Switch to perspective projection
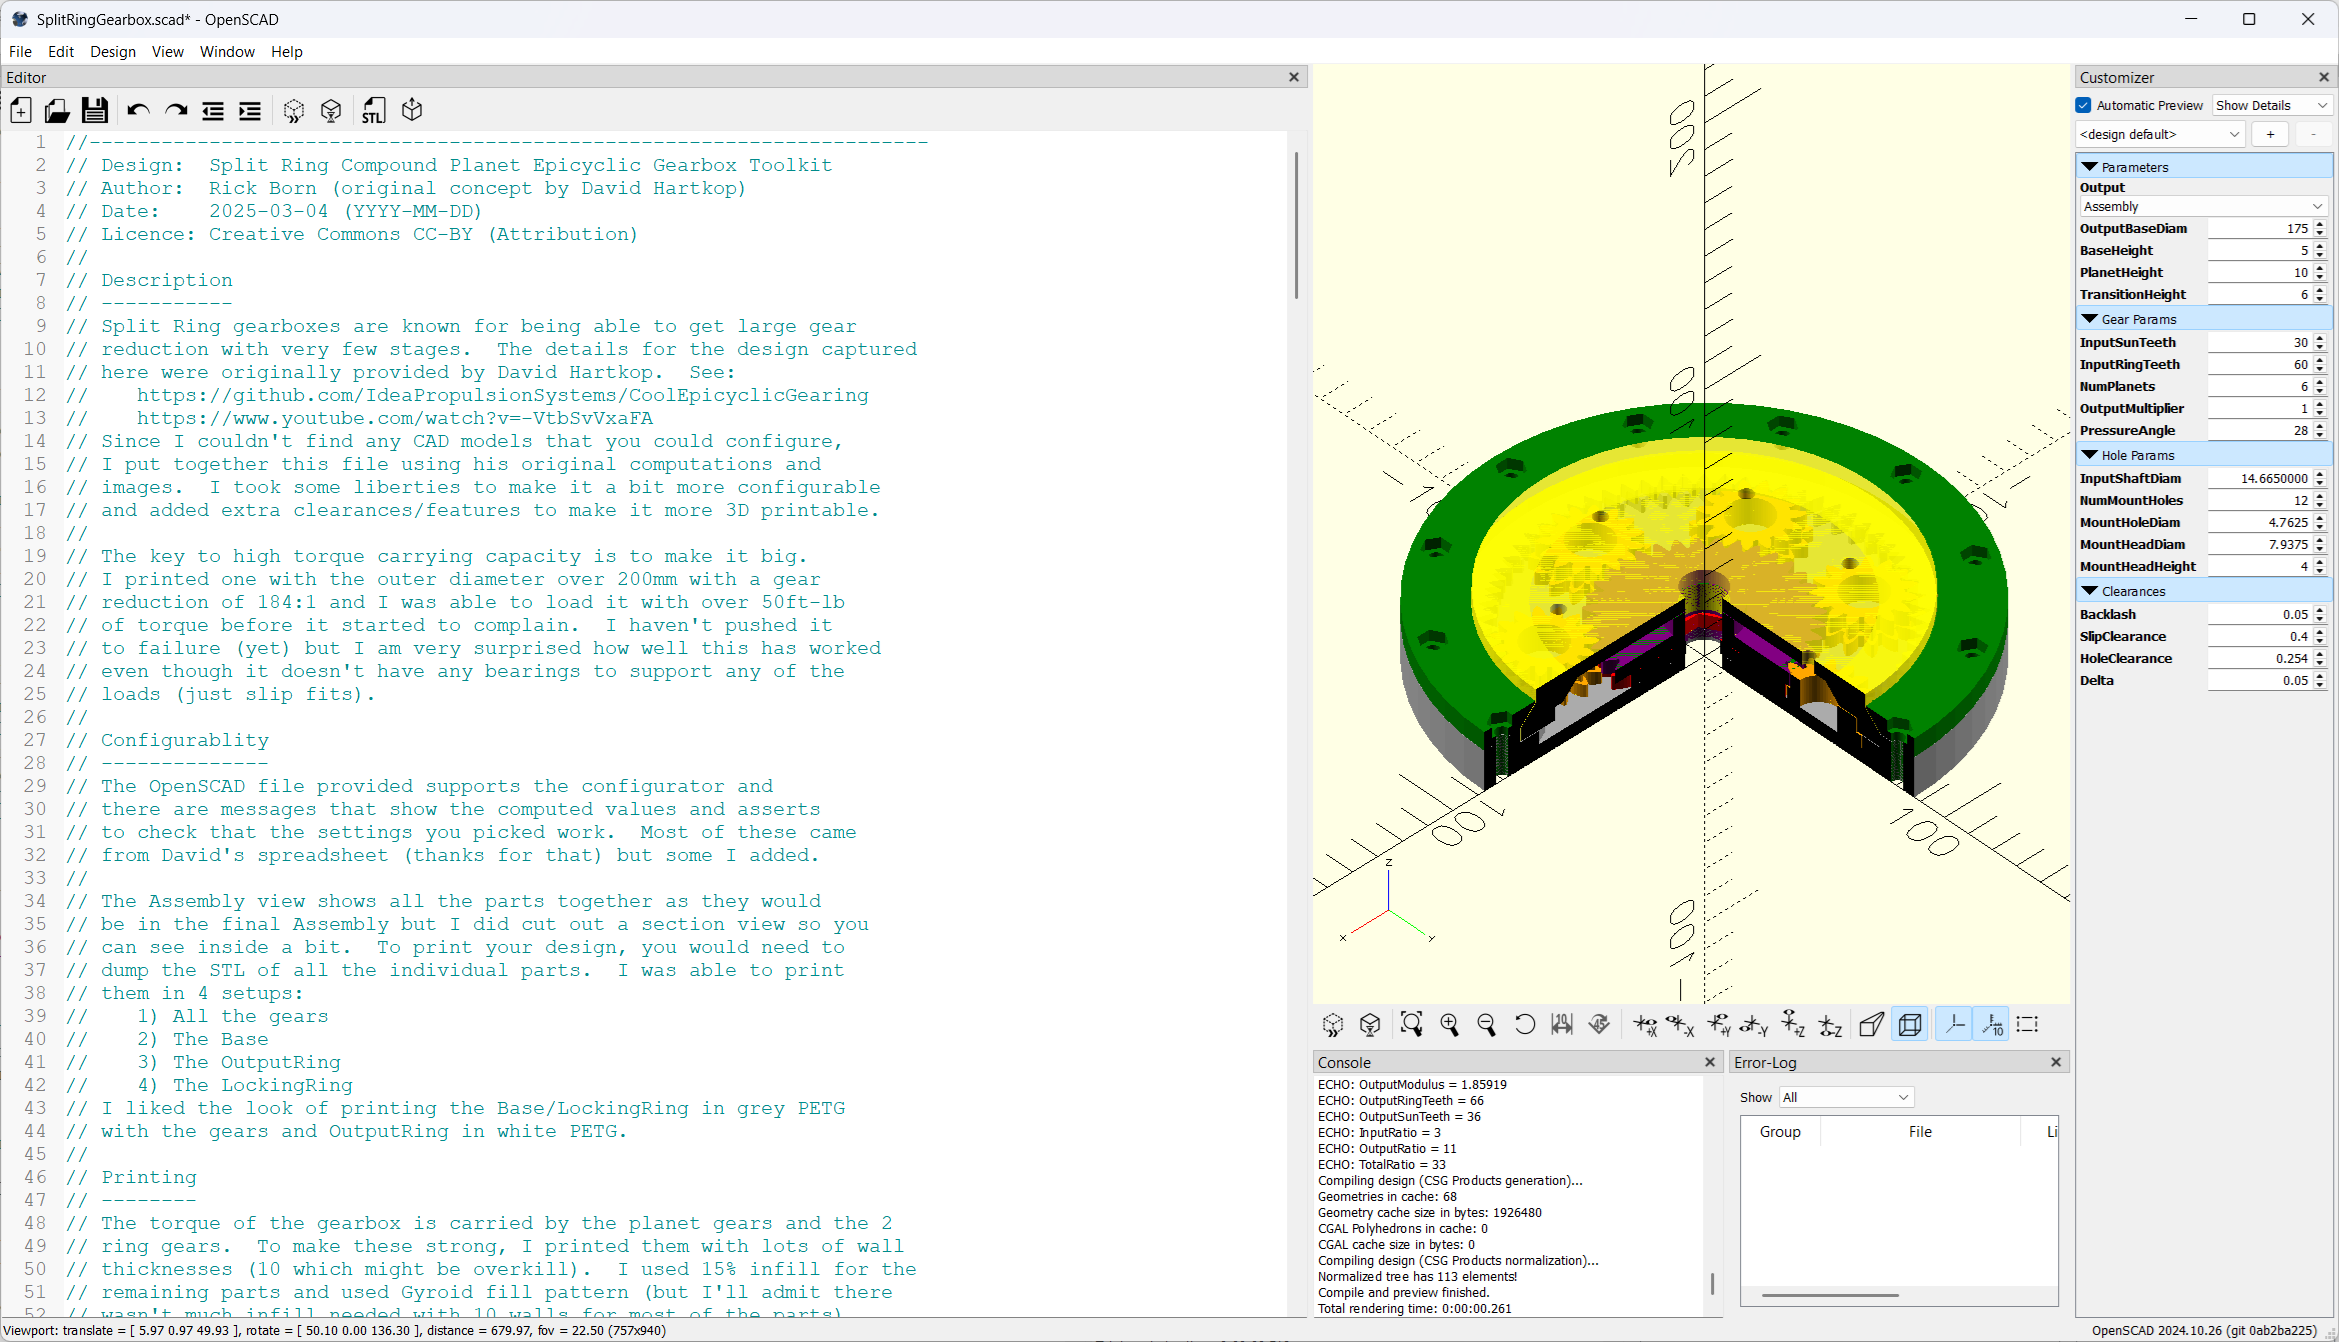Screen dimensions: 2339x1342 [1872, 1024]
